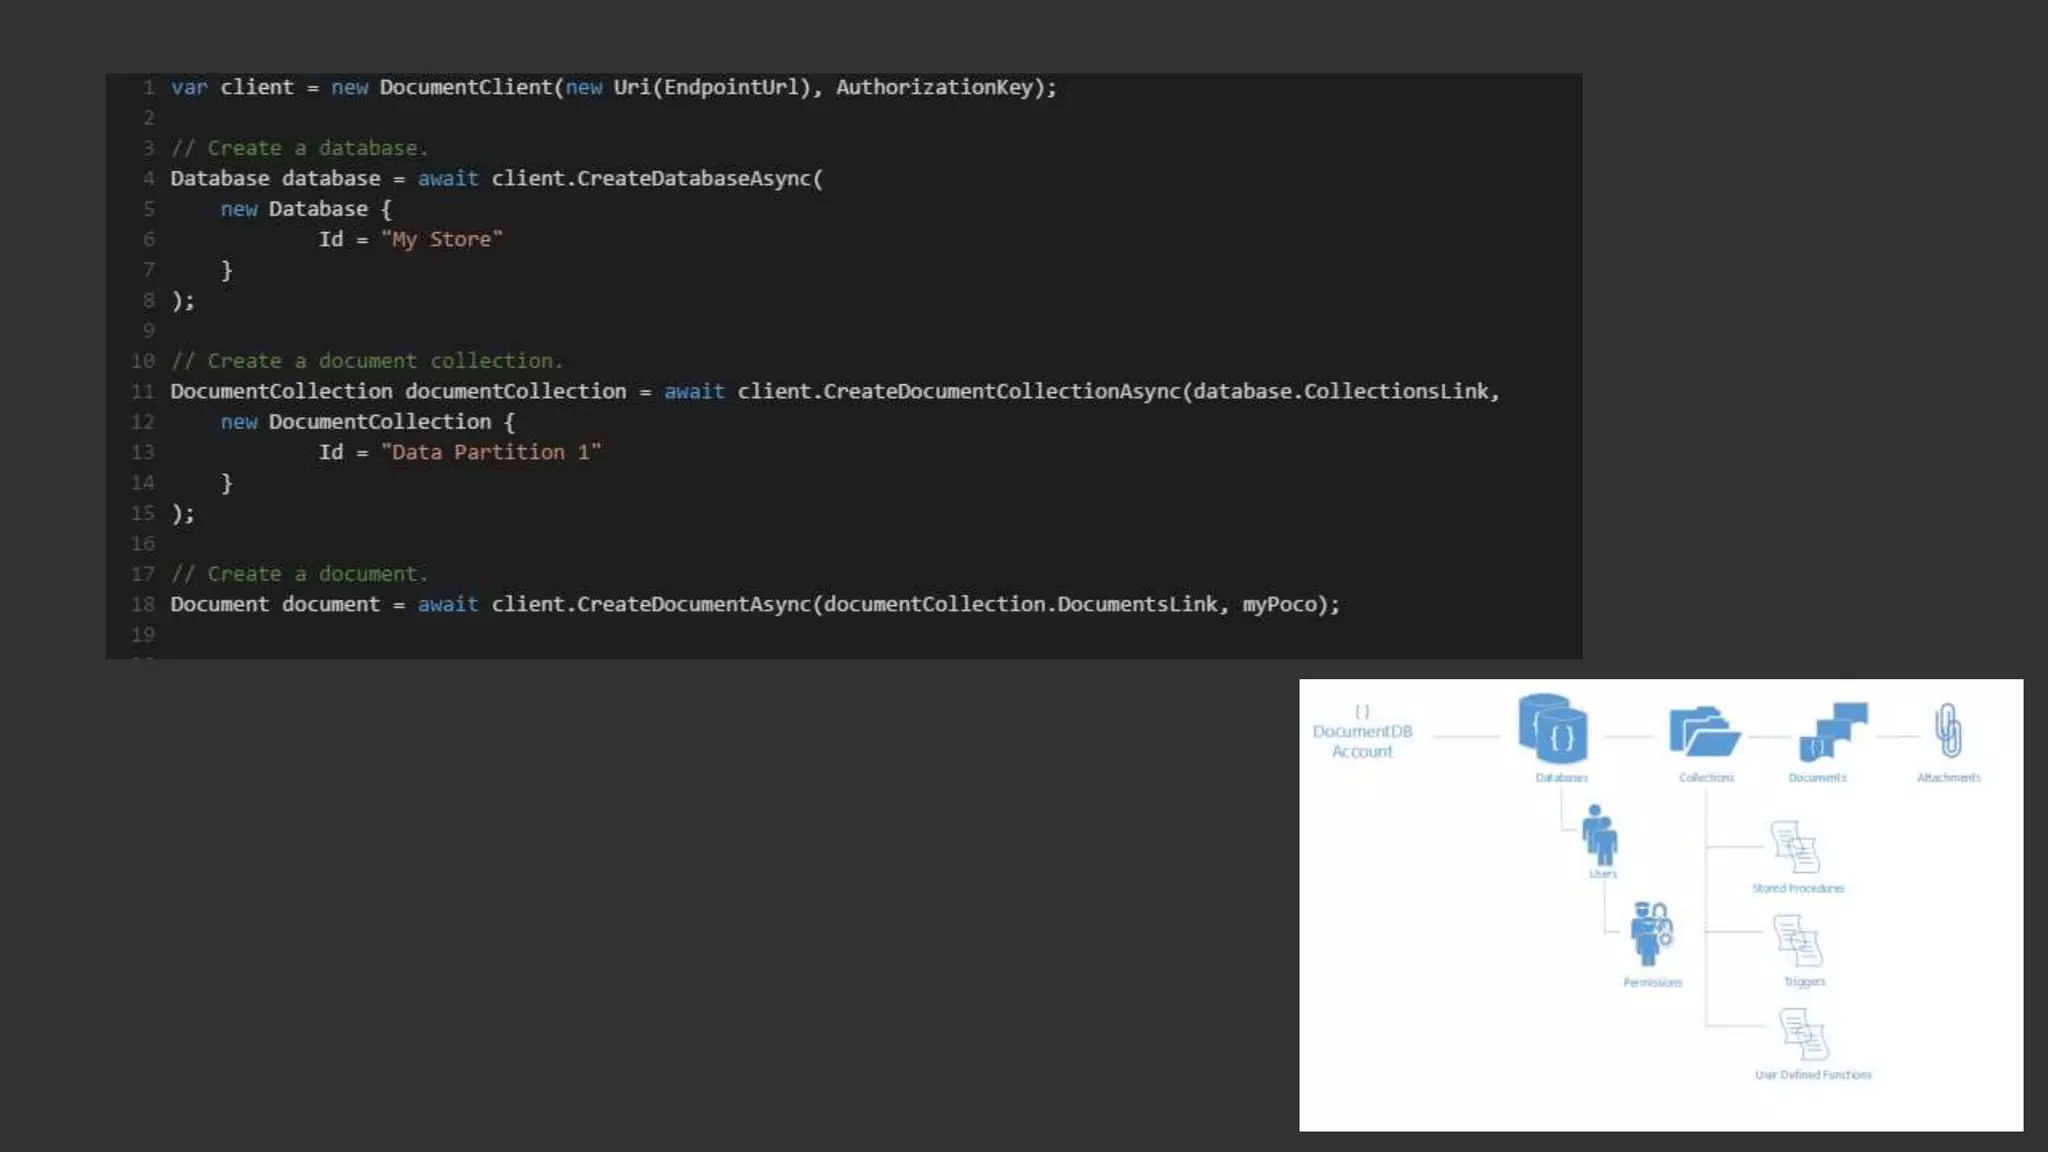Click the Attachments paperclip icon

[x=1947, y=730]
